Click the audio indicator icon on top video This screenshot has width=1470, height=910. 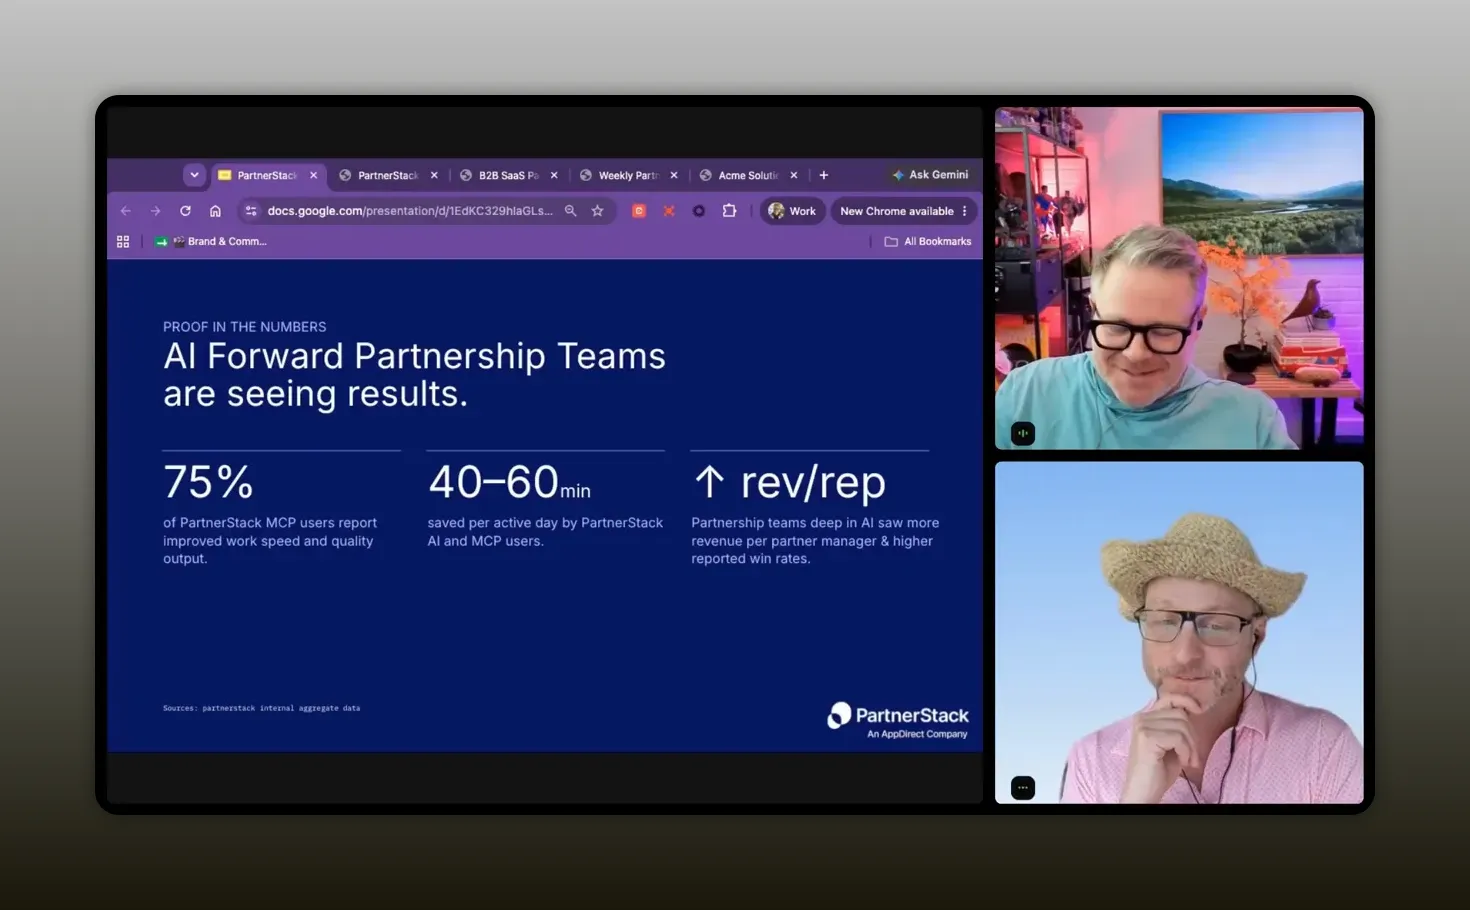[x=1022, y=433]
